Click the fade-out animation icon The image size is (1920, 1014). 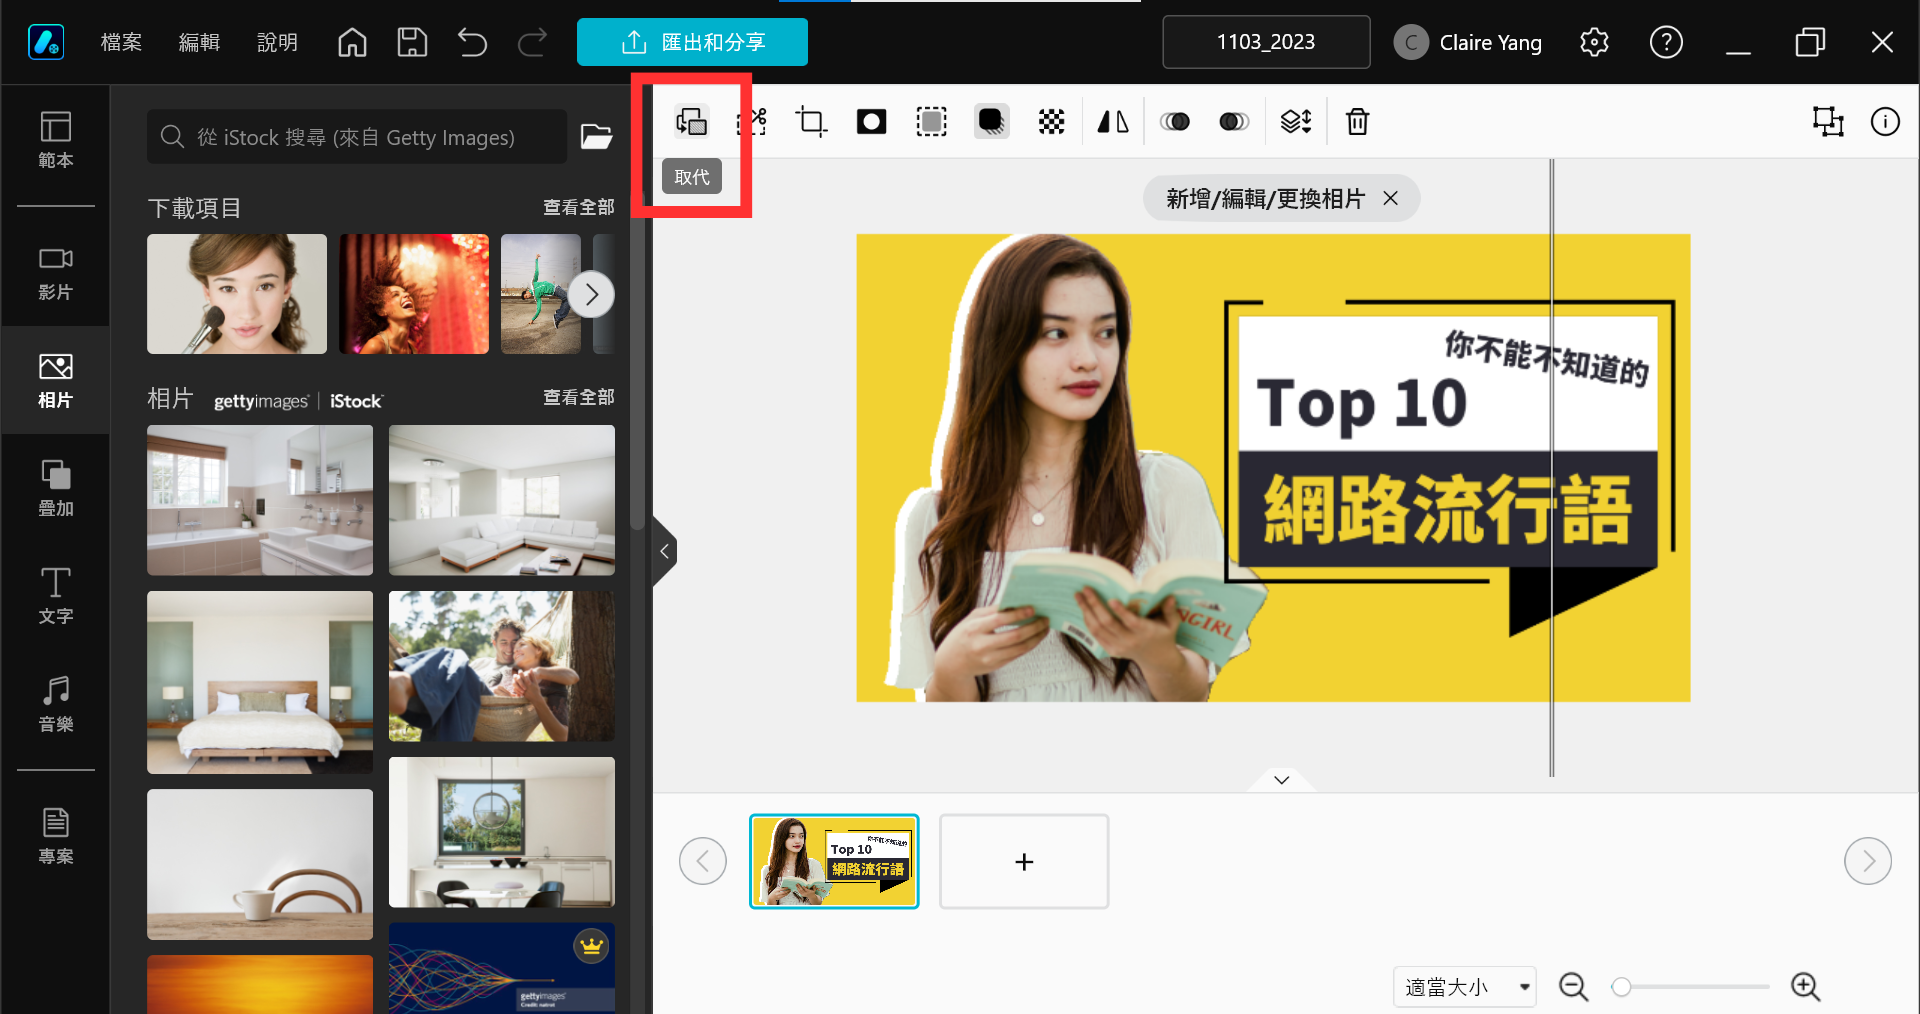click(x=1234, y=122)
